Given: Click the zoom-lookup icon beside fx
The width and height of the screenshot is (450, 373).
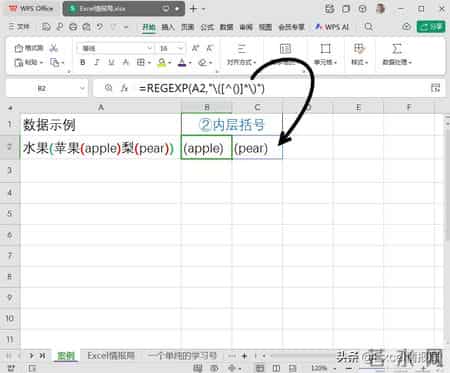Looking at the screenshot, I should click(x=108, y=88).
